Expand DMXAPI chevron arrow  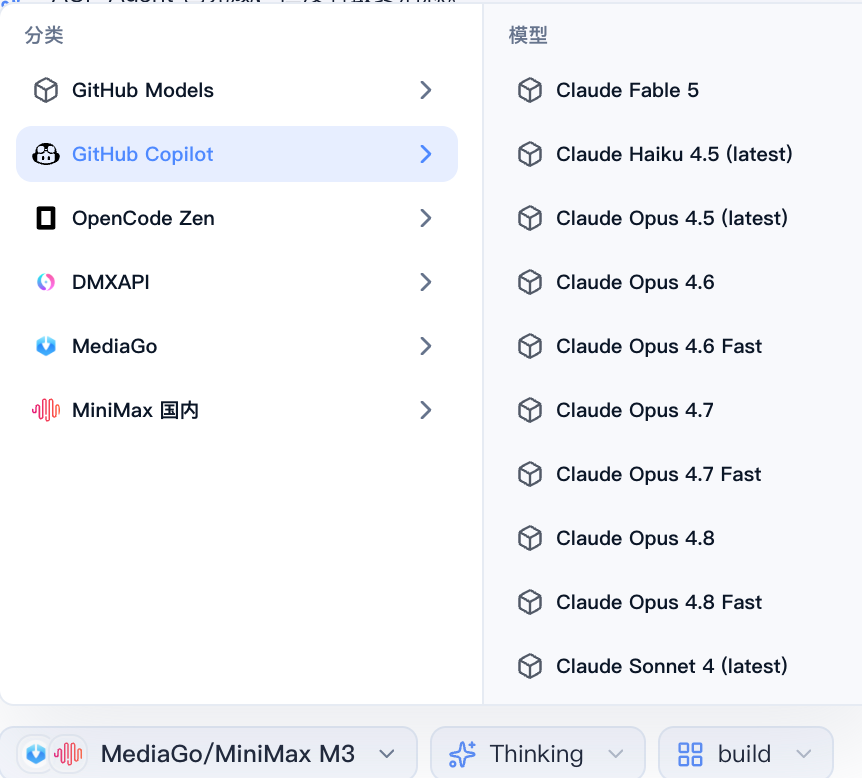pos(426,282)
